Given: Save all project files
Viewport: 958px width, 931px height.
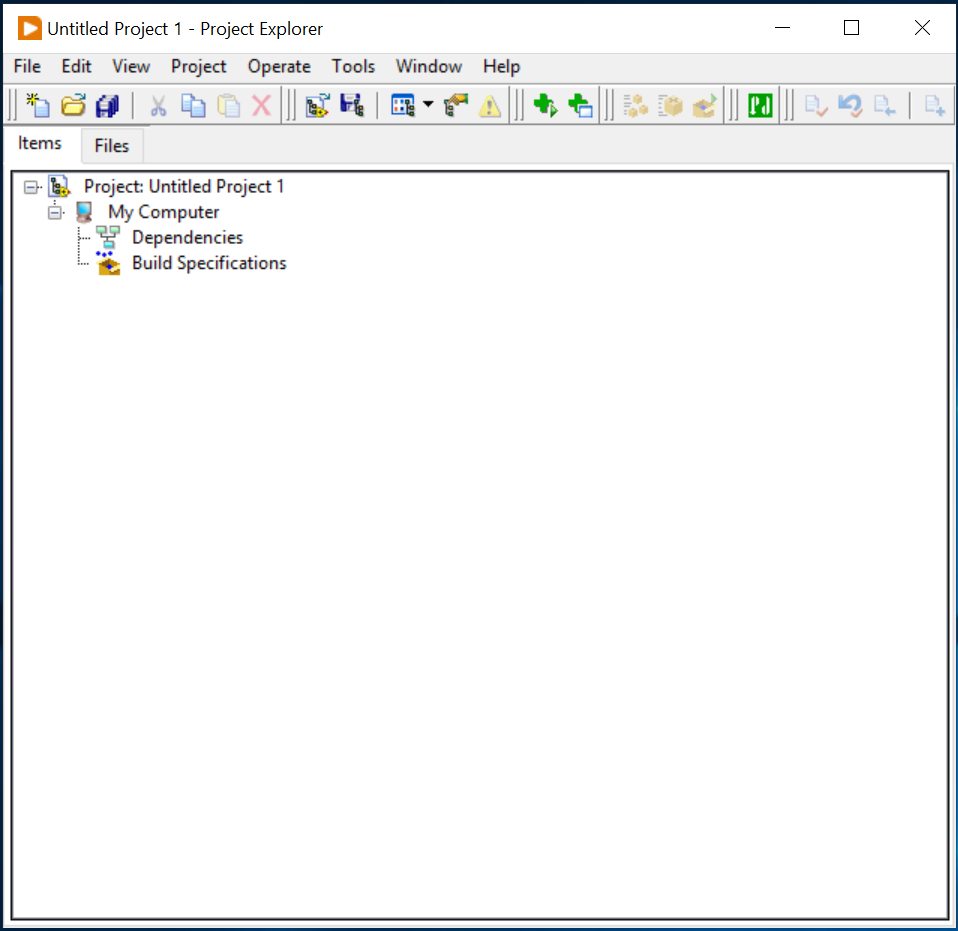Looking at the screenshot, I should click(x=107, y=105).
